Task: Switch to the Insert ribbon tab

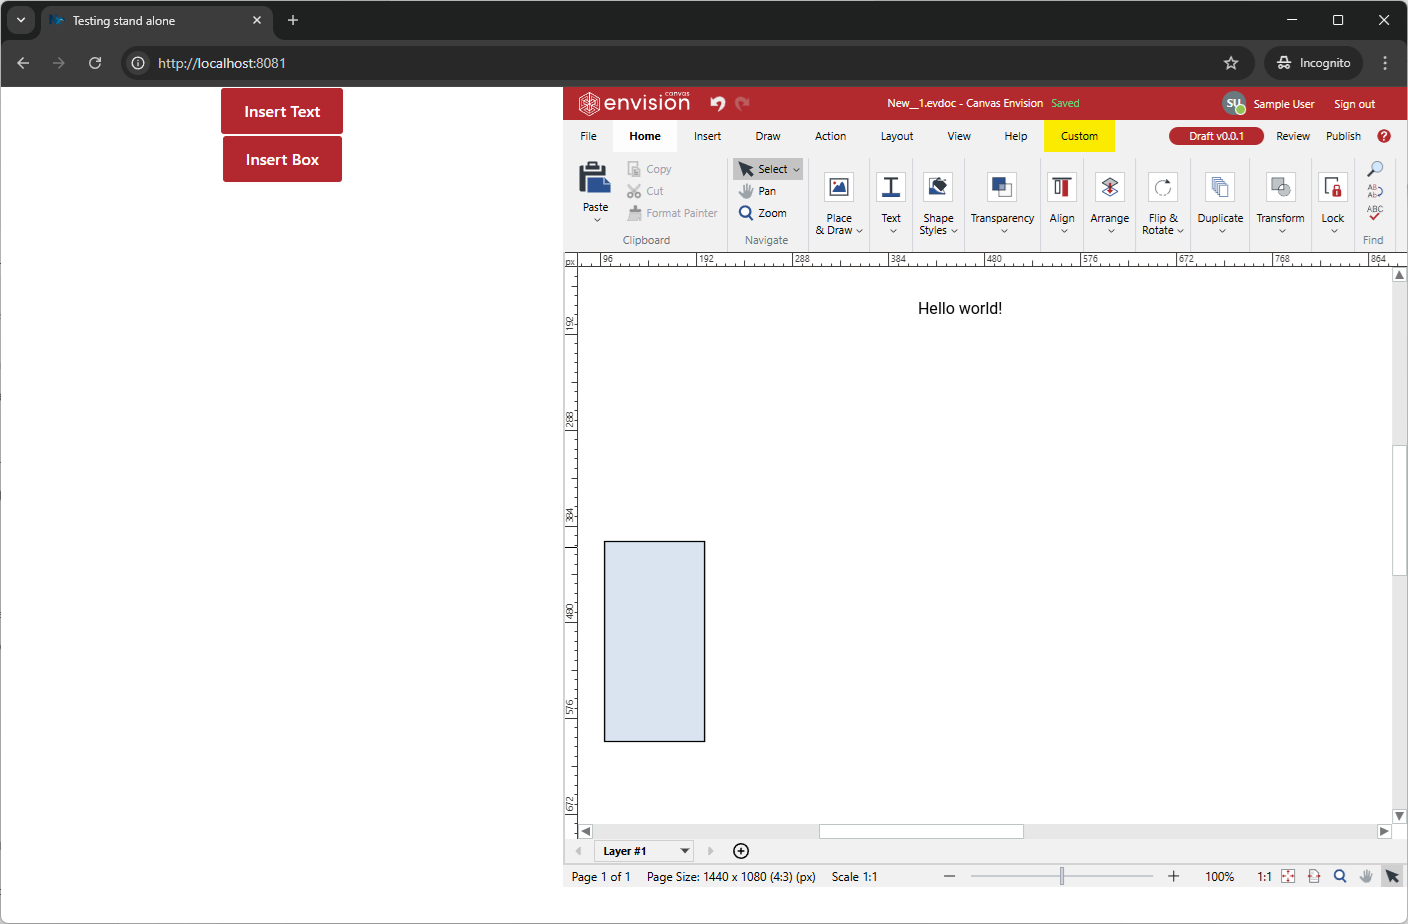Action: [707, 136]
